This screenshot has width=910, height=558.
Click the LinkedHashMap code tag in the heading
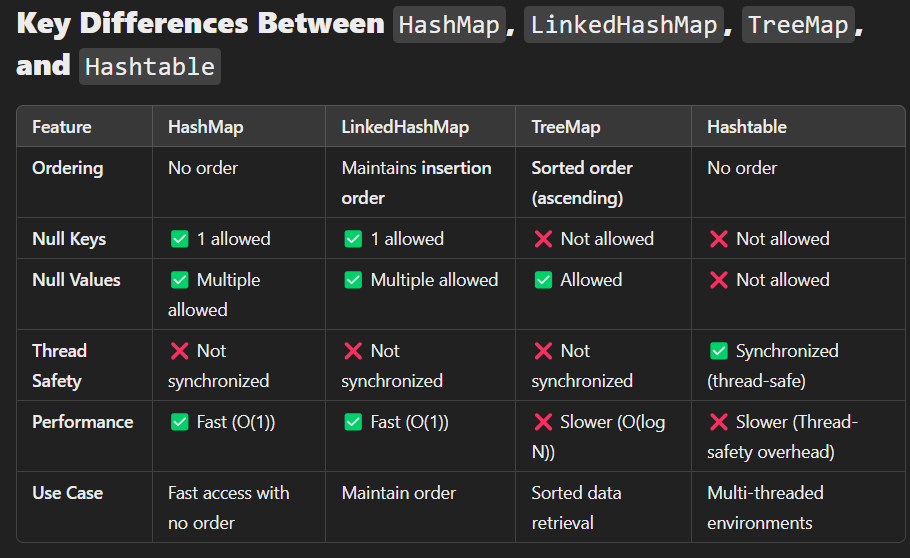pos(624,25)
